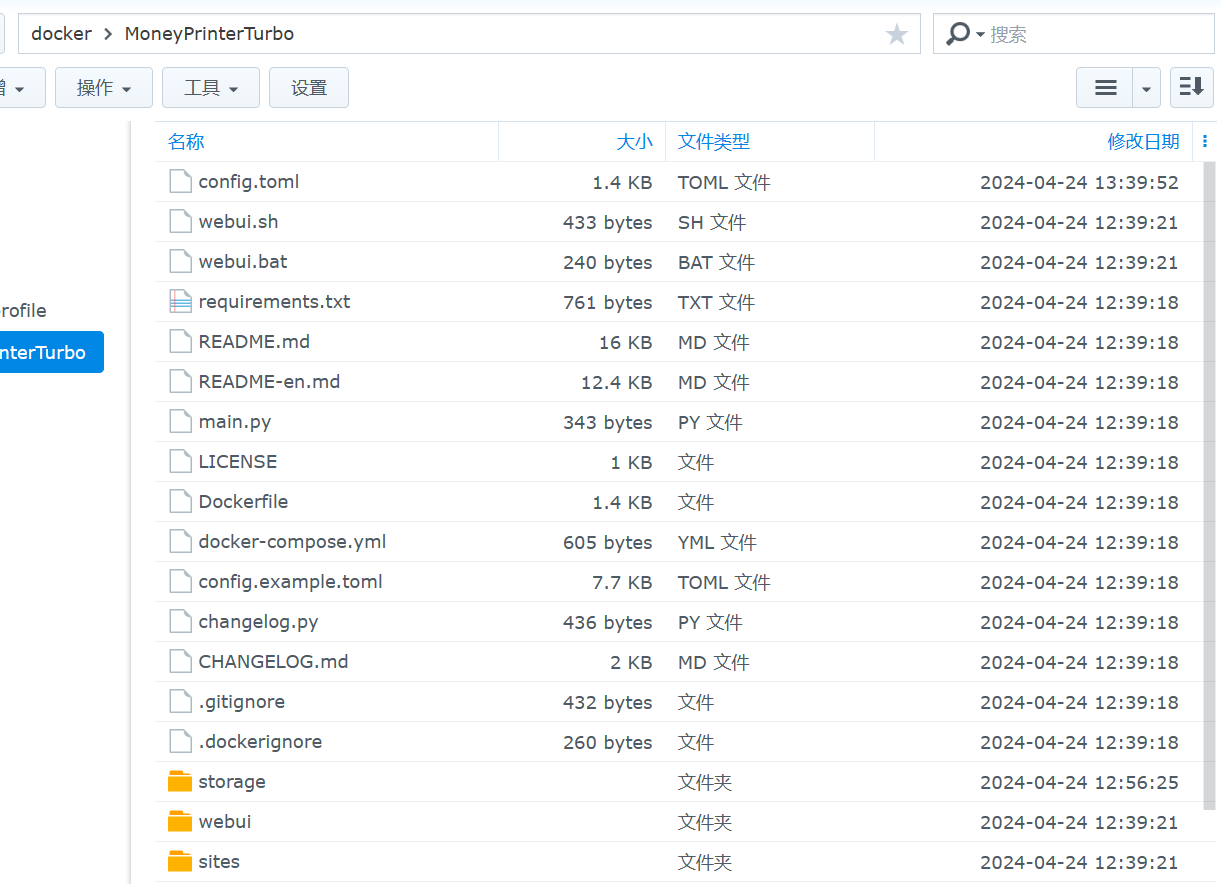Select the .gitignore file name
The image size is (1221, 884).
click(x=241, y=702)
